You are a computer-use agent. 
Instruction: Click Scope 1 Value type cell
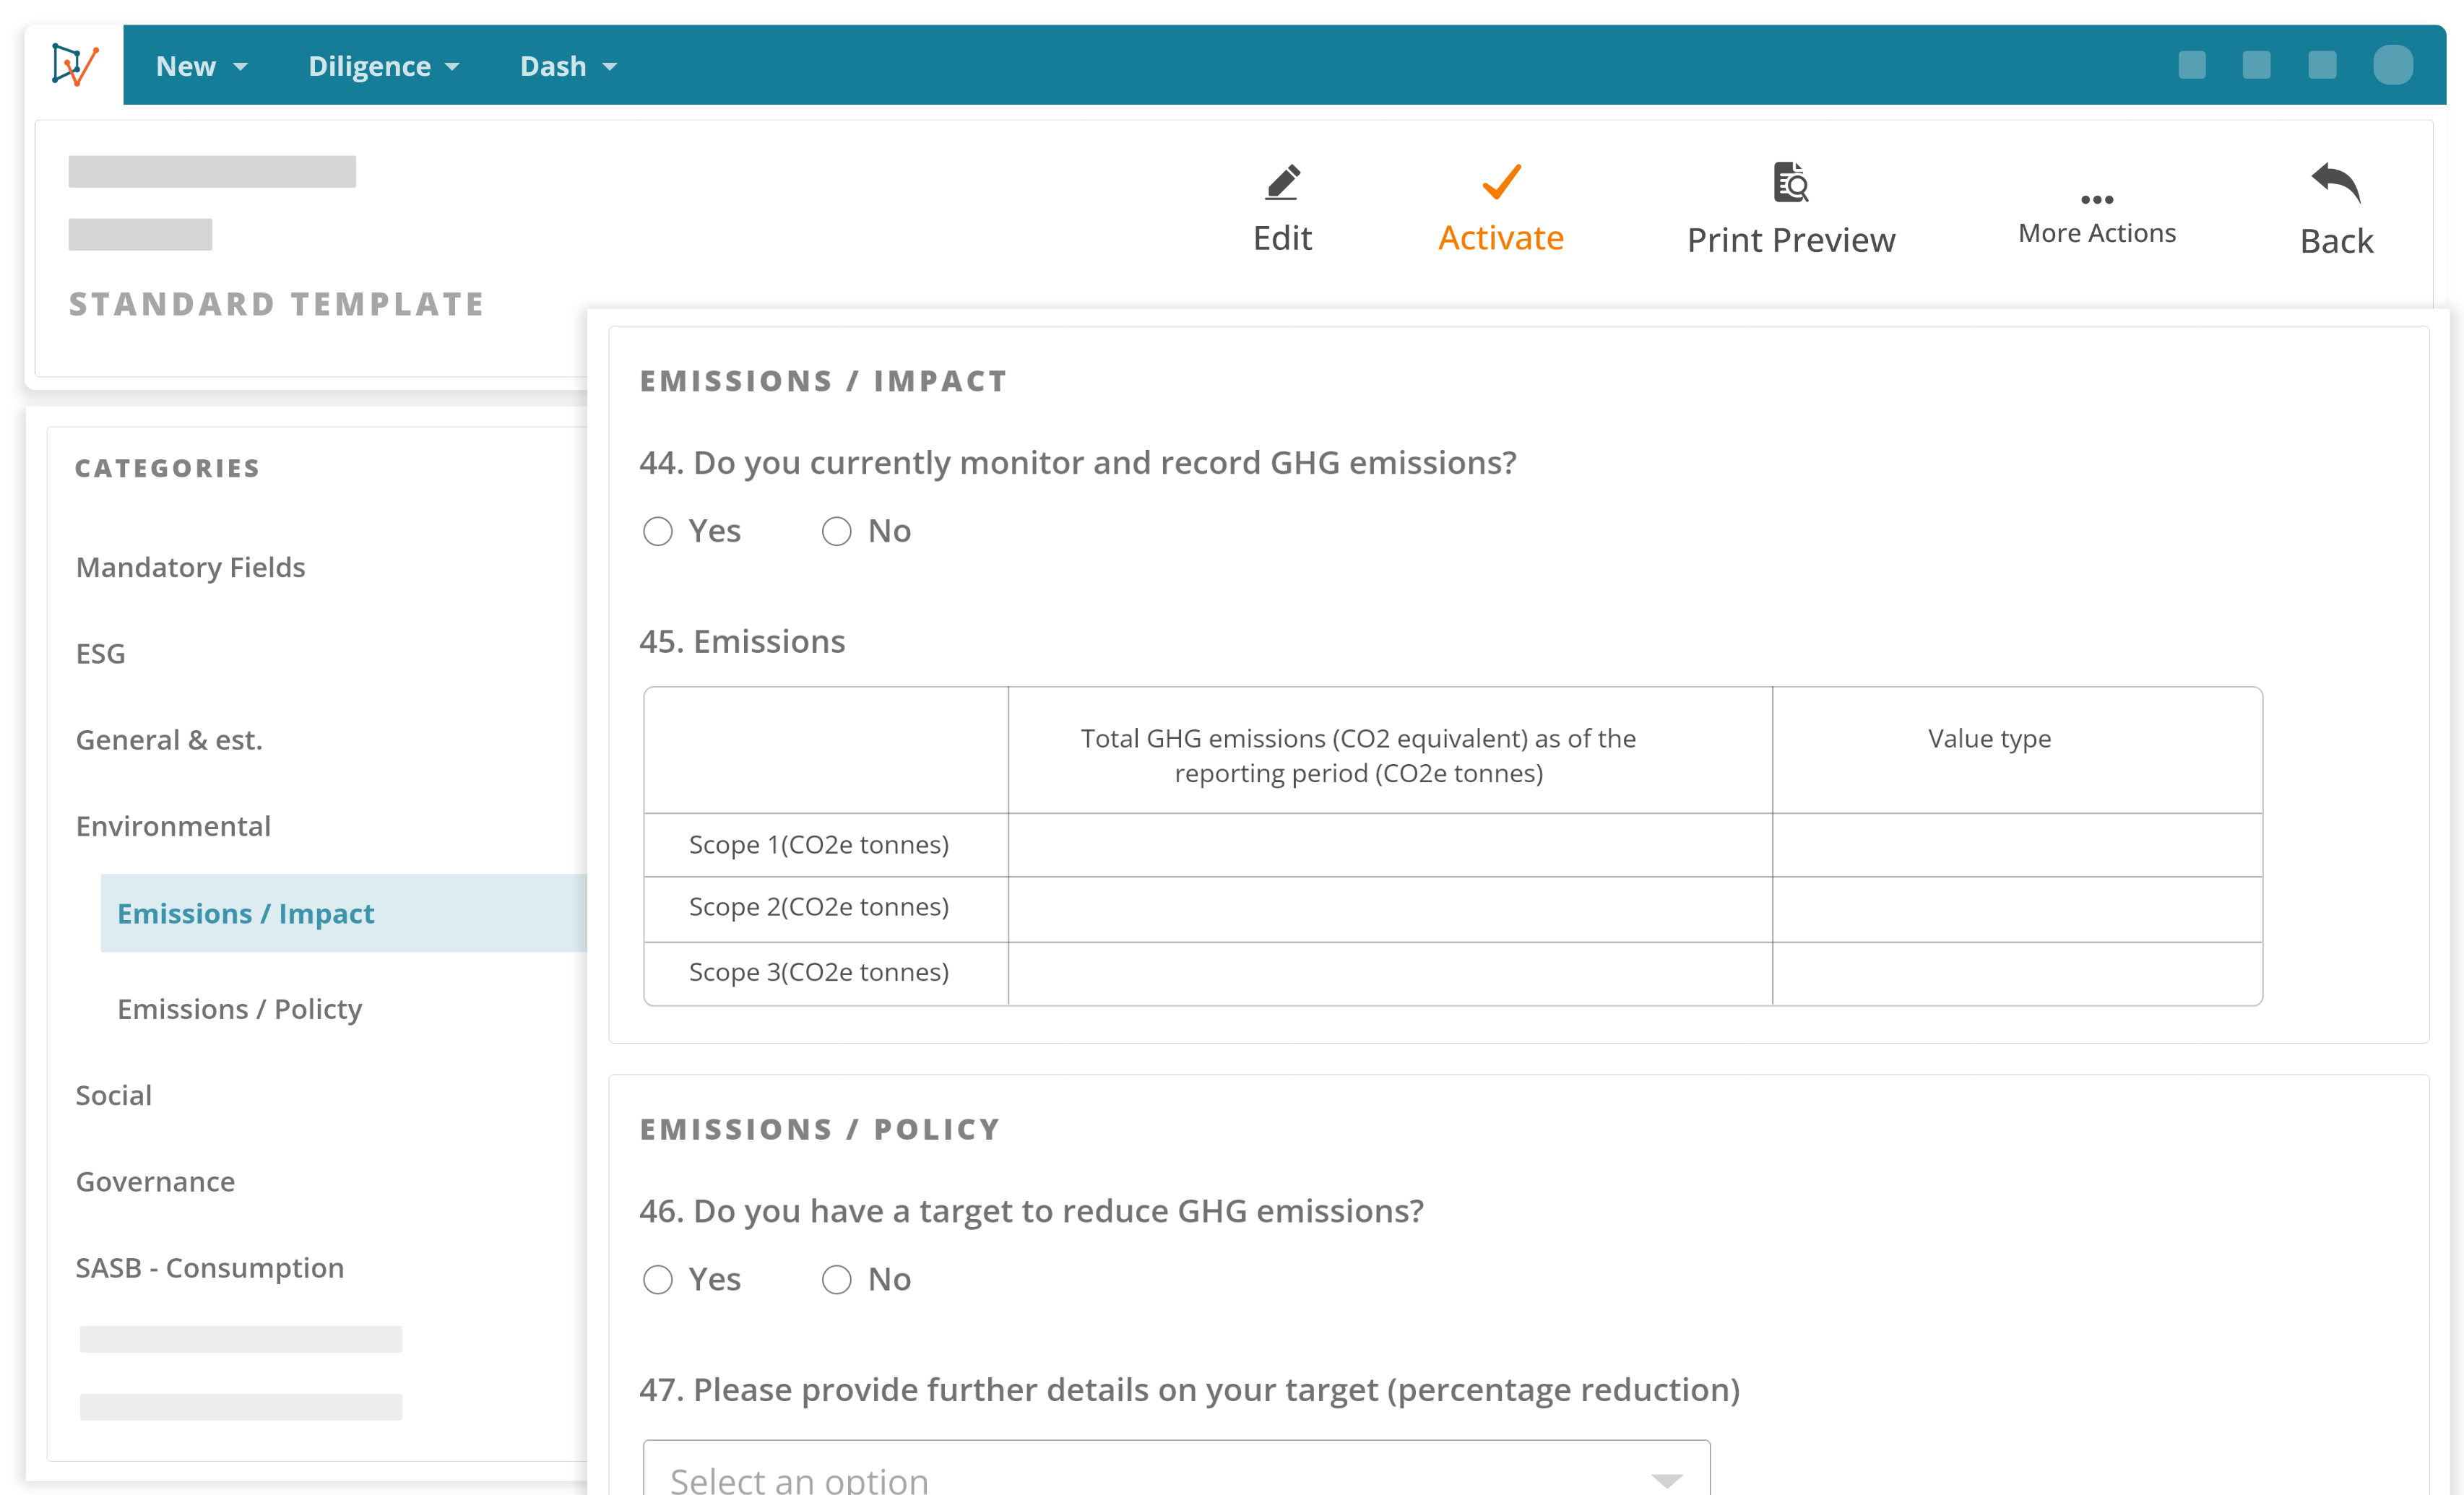click(x=2017, y=845)
